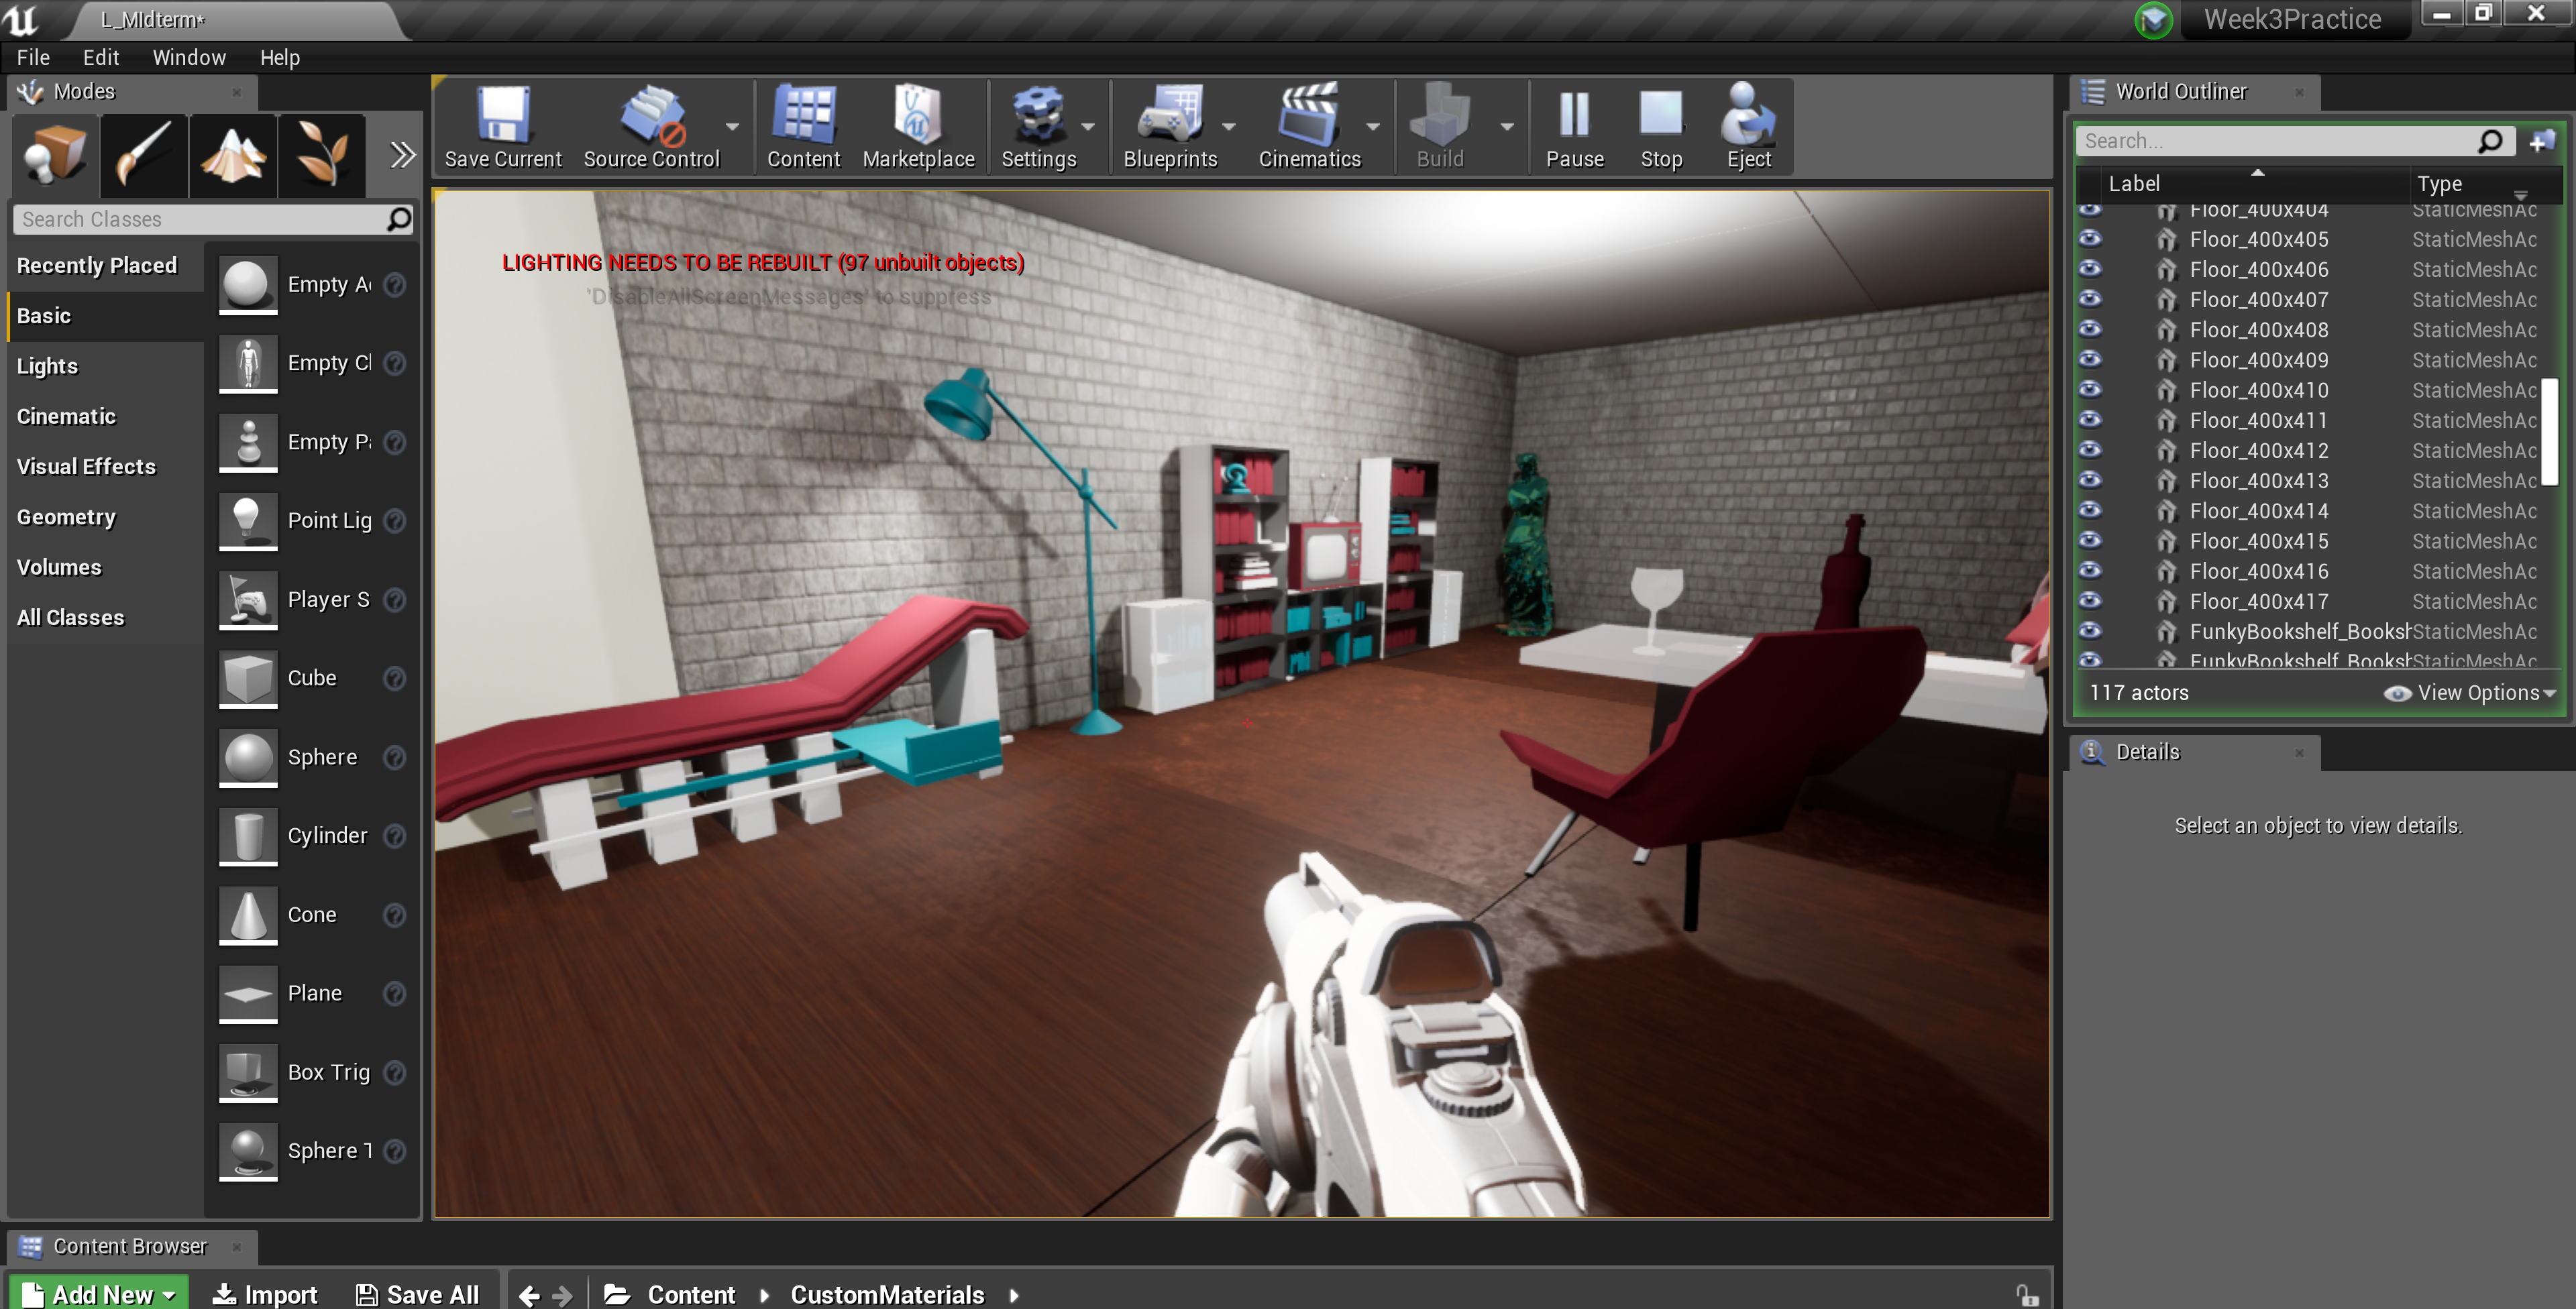Open Build options dropdown arrow
This screenshot has height=1309, width=2576.
pyautogui.click(x=1507, y=127)
